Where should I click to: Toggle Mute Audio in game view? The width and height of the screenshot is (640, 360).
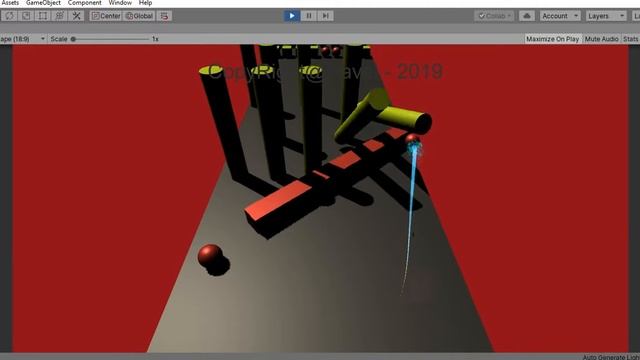(601, 39)
